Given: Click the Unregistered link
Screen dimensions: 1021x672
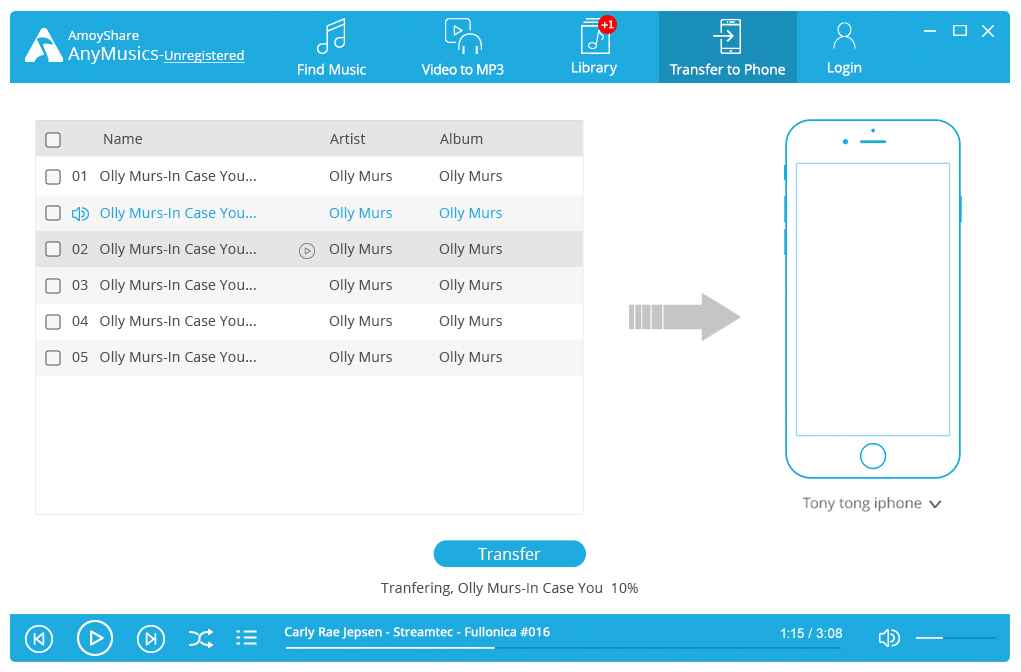Looking at the screenshot, I should pos(204,56).
